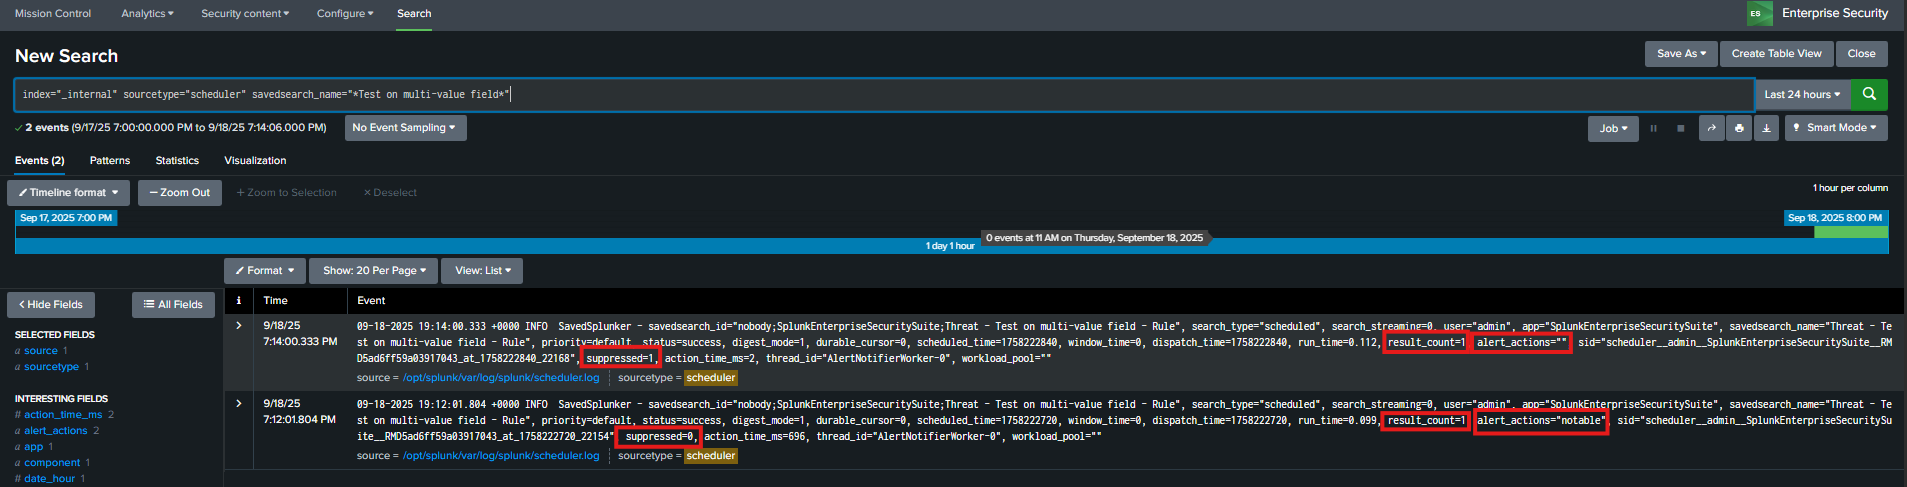Share the search job results
Image resolution: width=1907 pixels, height=487 pixels.
click(x=1712, y=128)
